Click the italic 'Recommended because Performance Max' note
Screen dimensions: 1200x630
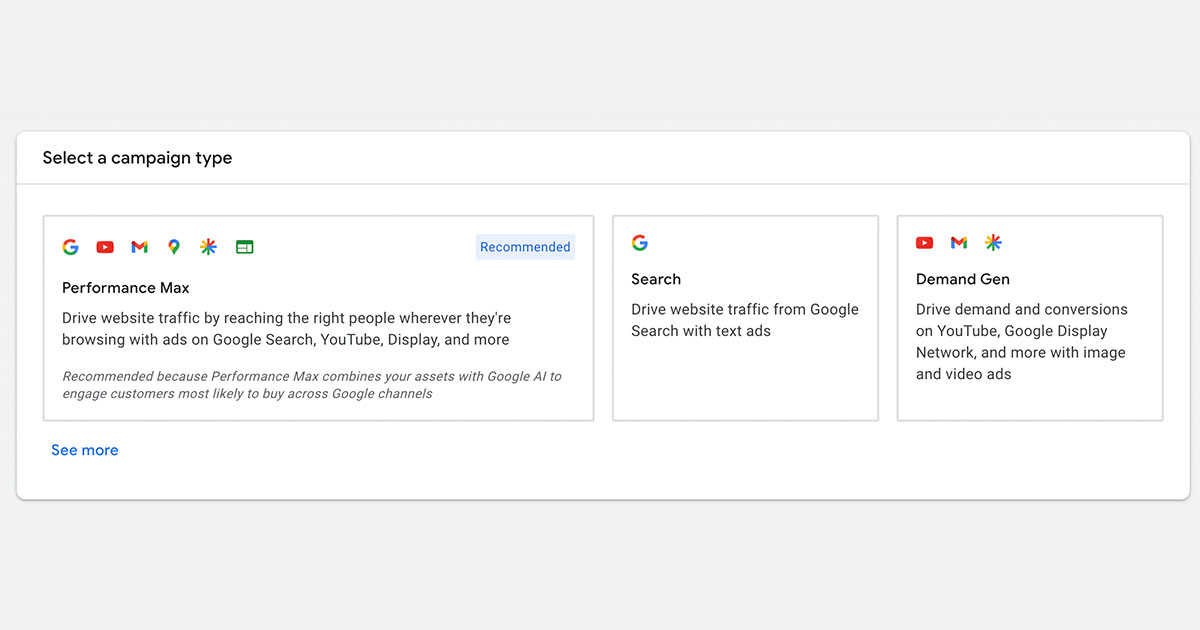[x=312, y=385]
